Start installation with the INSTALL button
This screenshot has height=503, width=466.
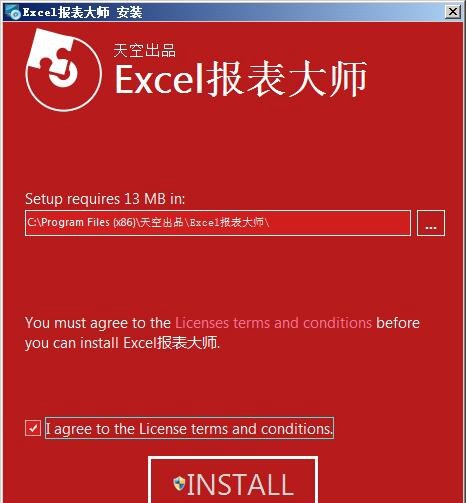[x=233, y=482]
